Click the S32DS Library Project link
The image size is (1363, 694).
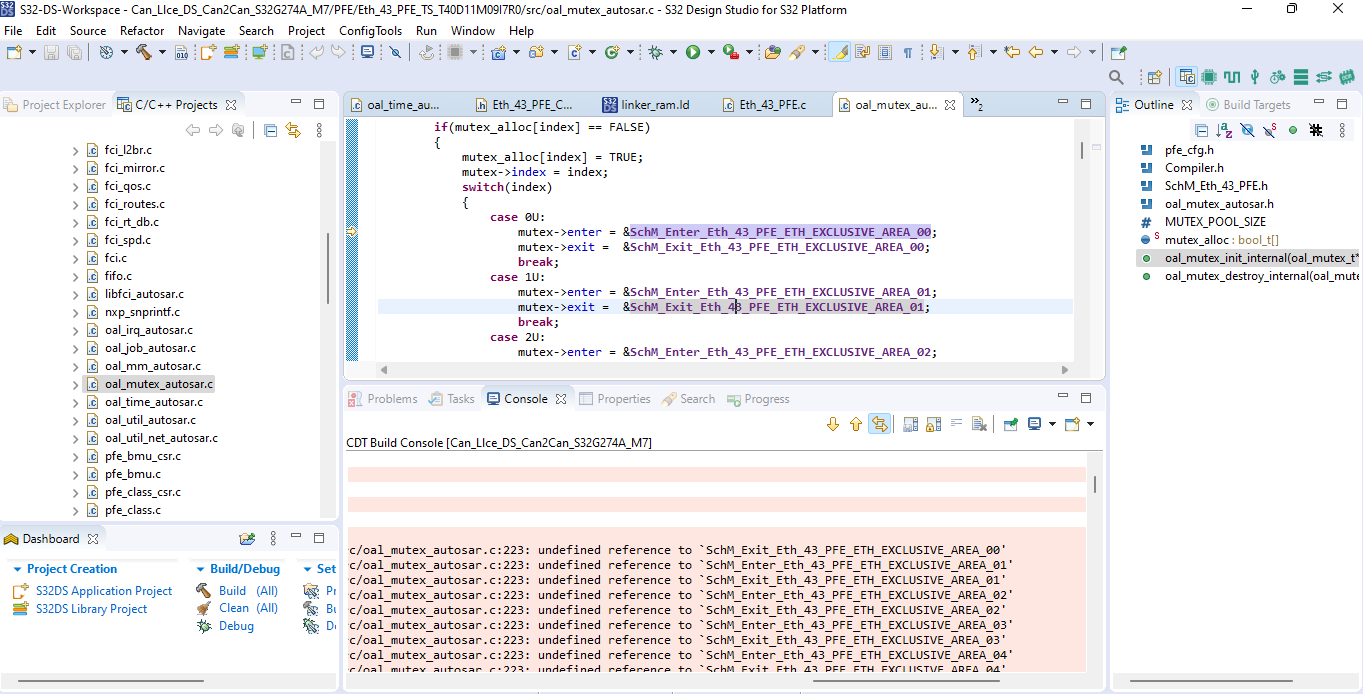point(91,609)
